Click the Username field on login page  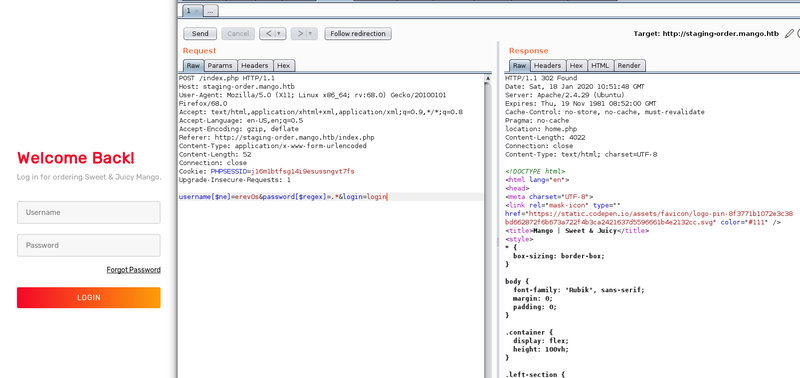89,212
